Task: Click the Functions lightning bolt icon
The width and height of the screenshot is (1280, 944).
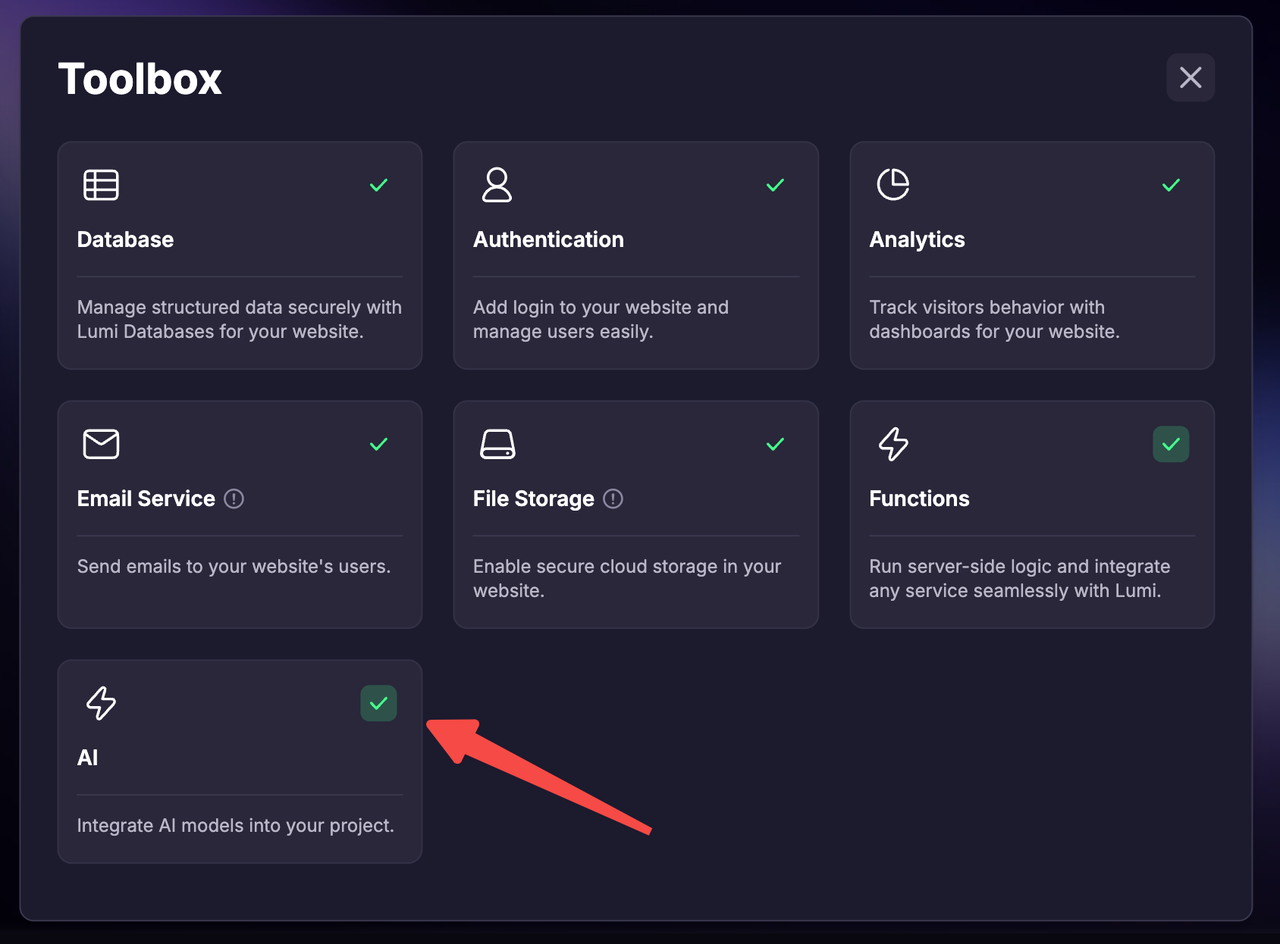Action: 893,444
